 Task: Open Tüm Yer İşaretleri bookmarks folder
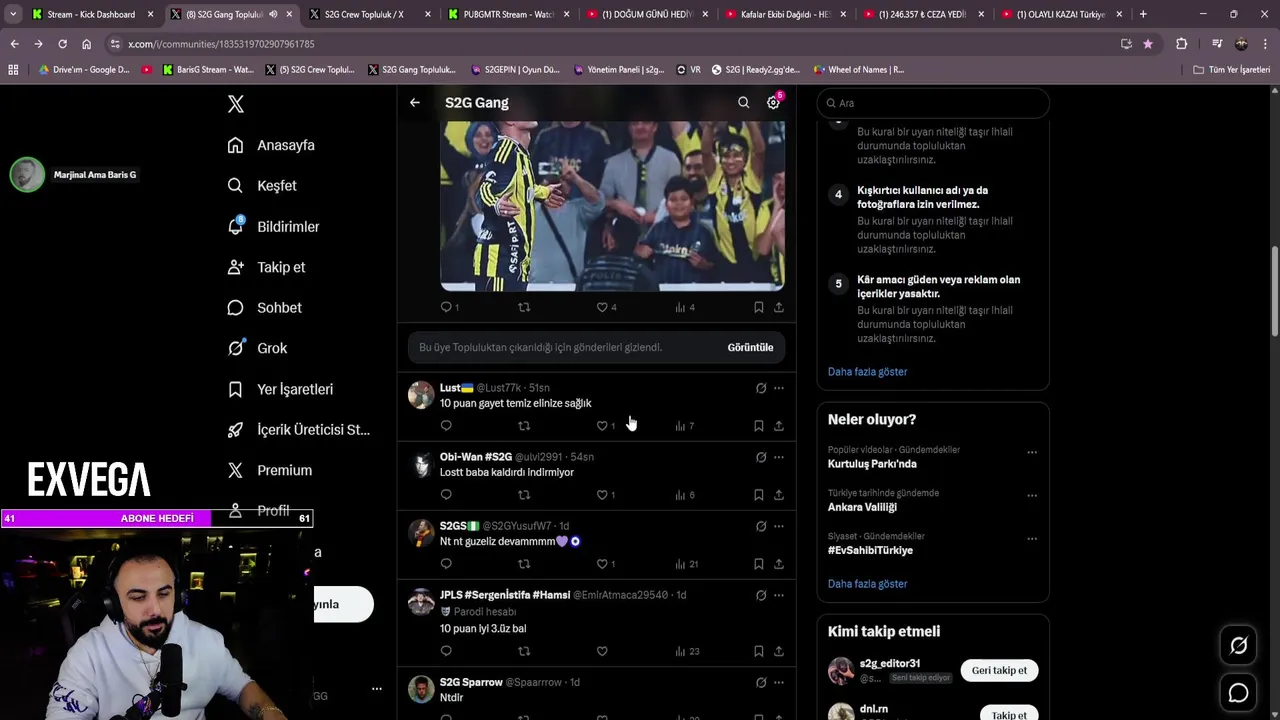[x=1231, y=70]
